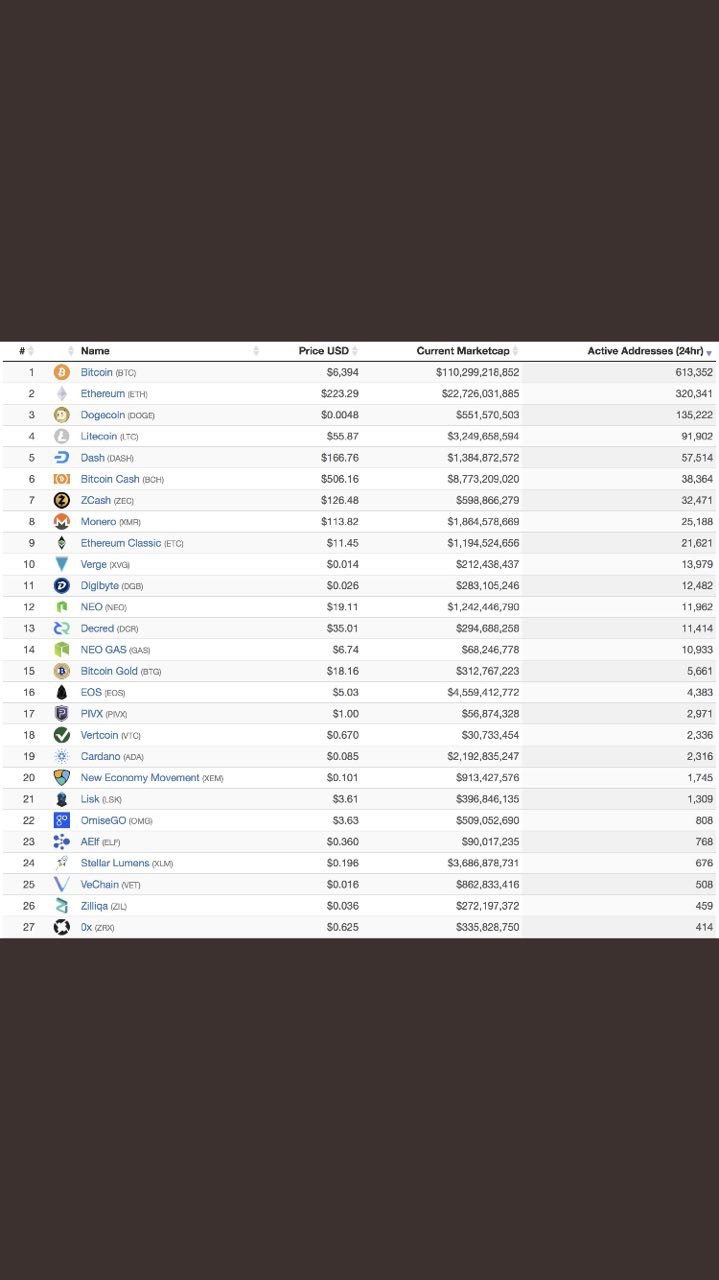
Task: Open the VeChain (VET) link
Action: coord(111,884)
